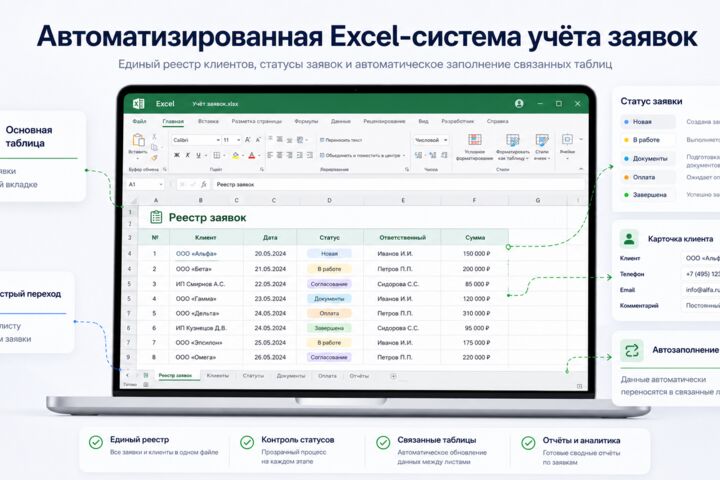Viewport: 720px width, 480px height.
Task: Open the Клиенты sheet tab
Action: [x=218, y=376]
